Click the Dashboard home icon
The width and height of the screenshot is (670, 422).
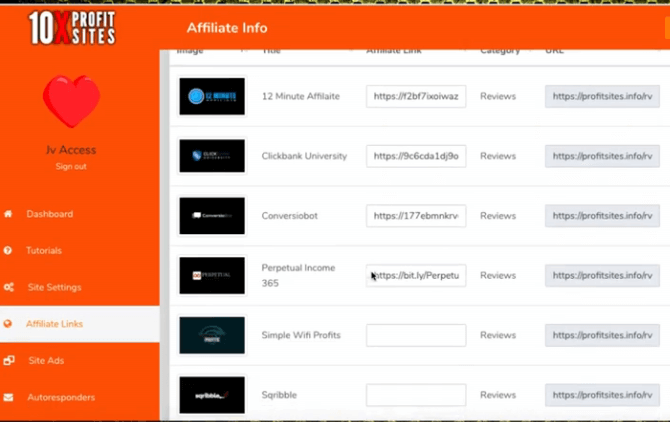pos(8,214)
